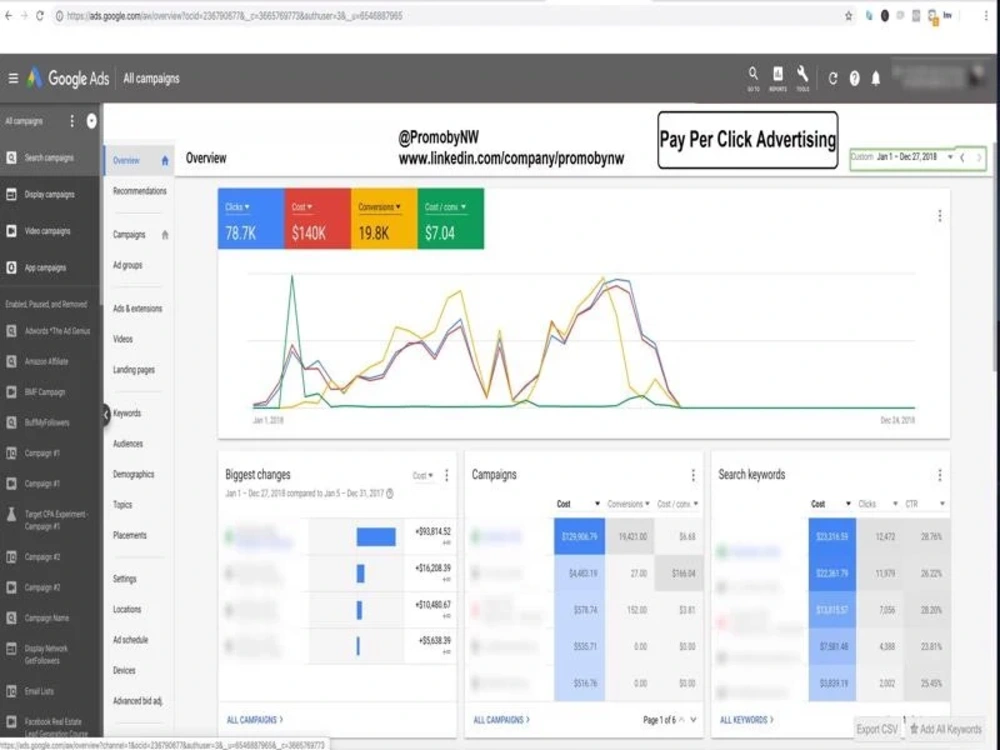
Task: Click the All Keywords link
Action: click(747, 720)
